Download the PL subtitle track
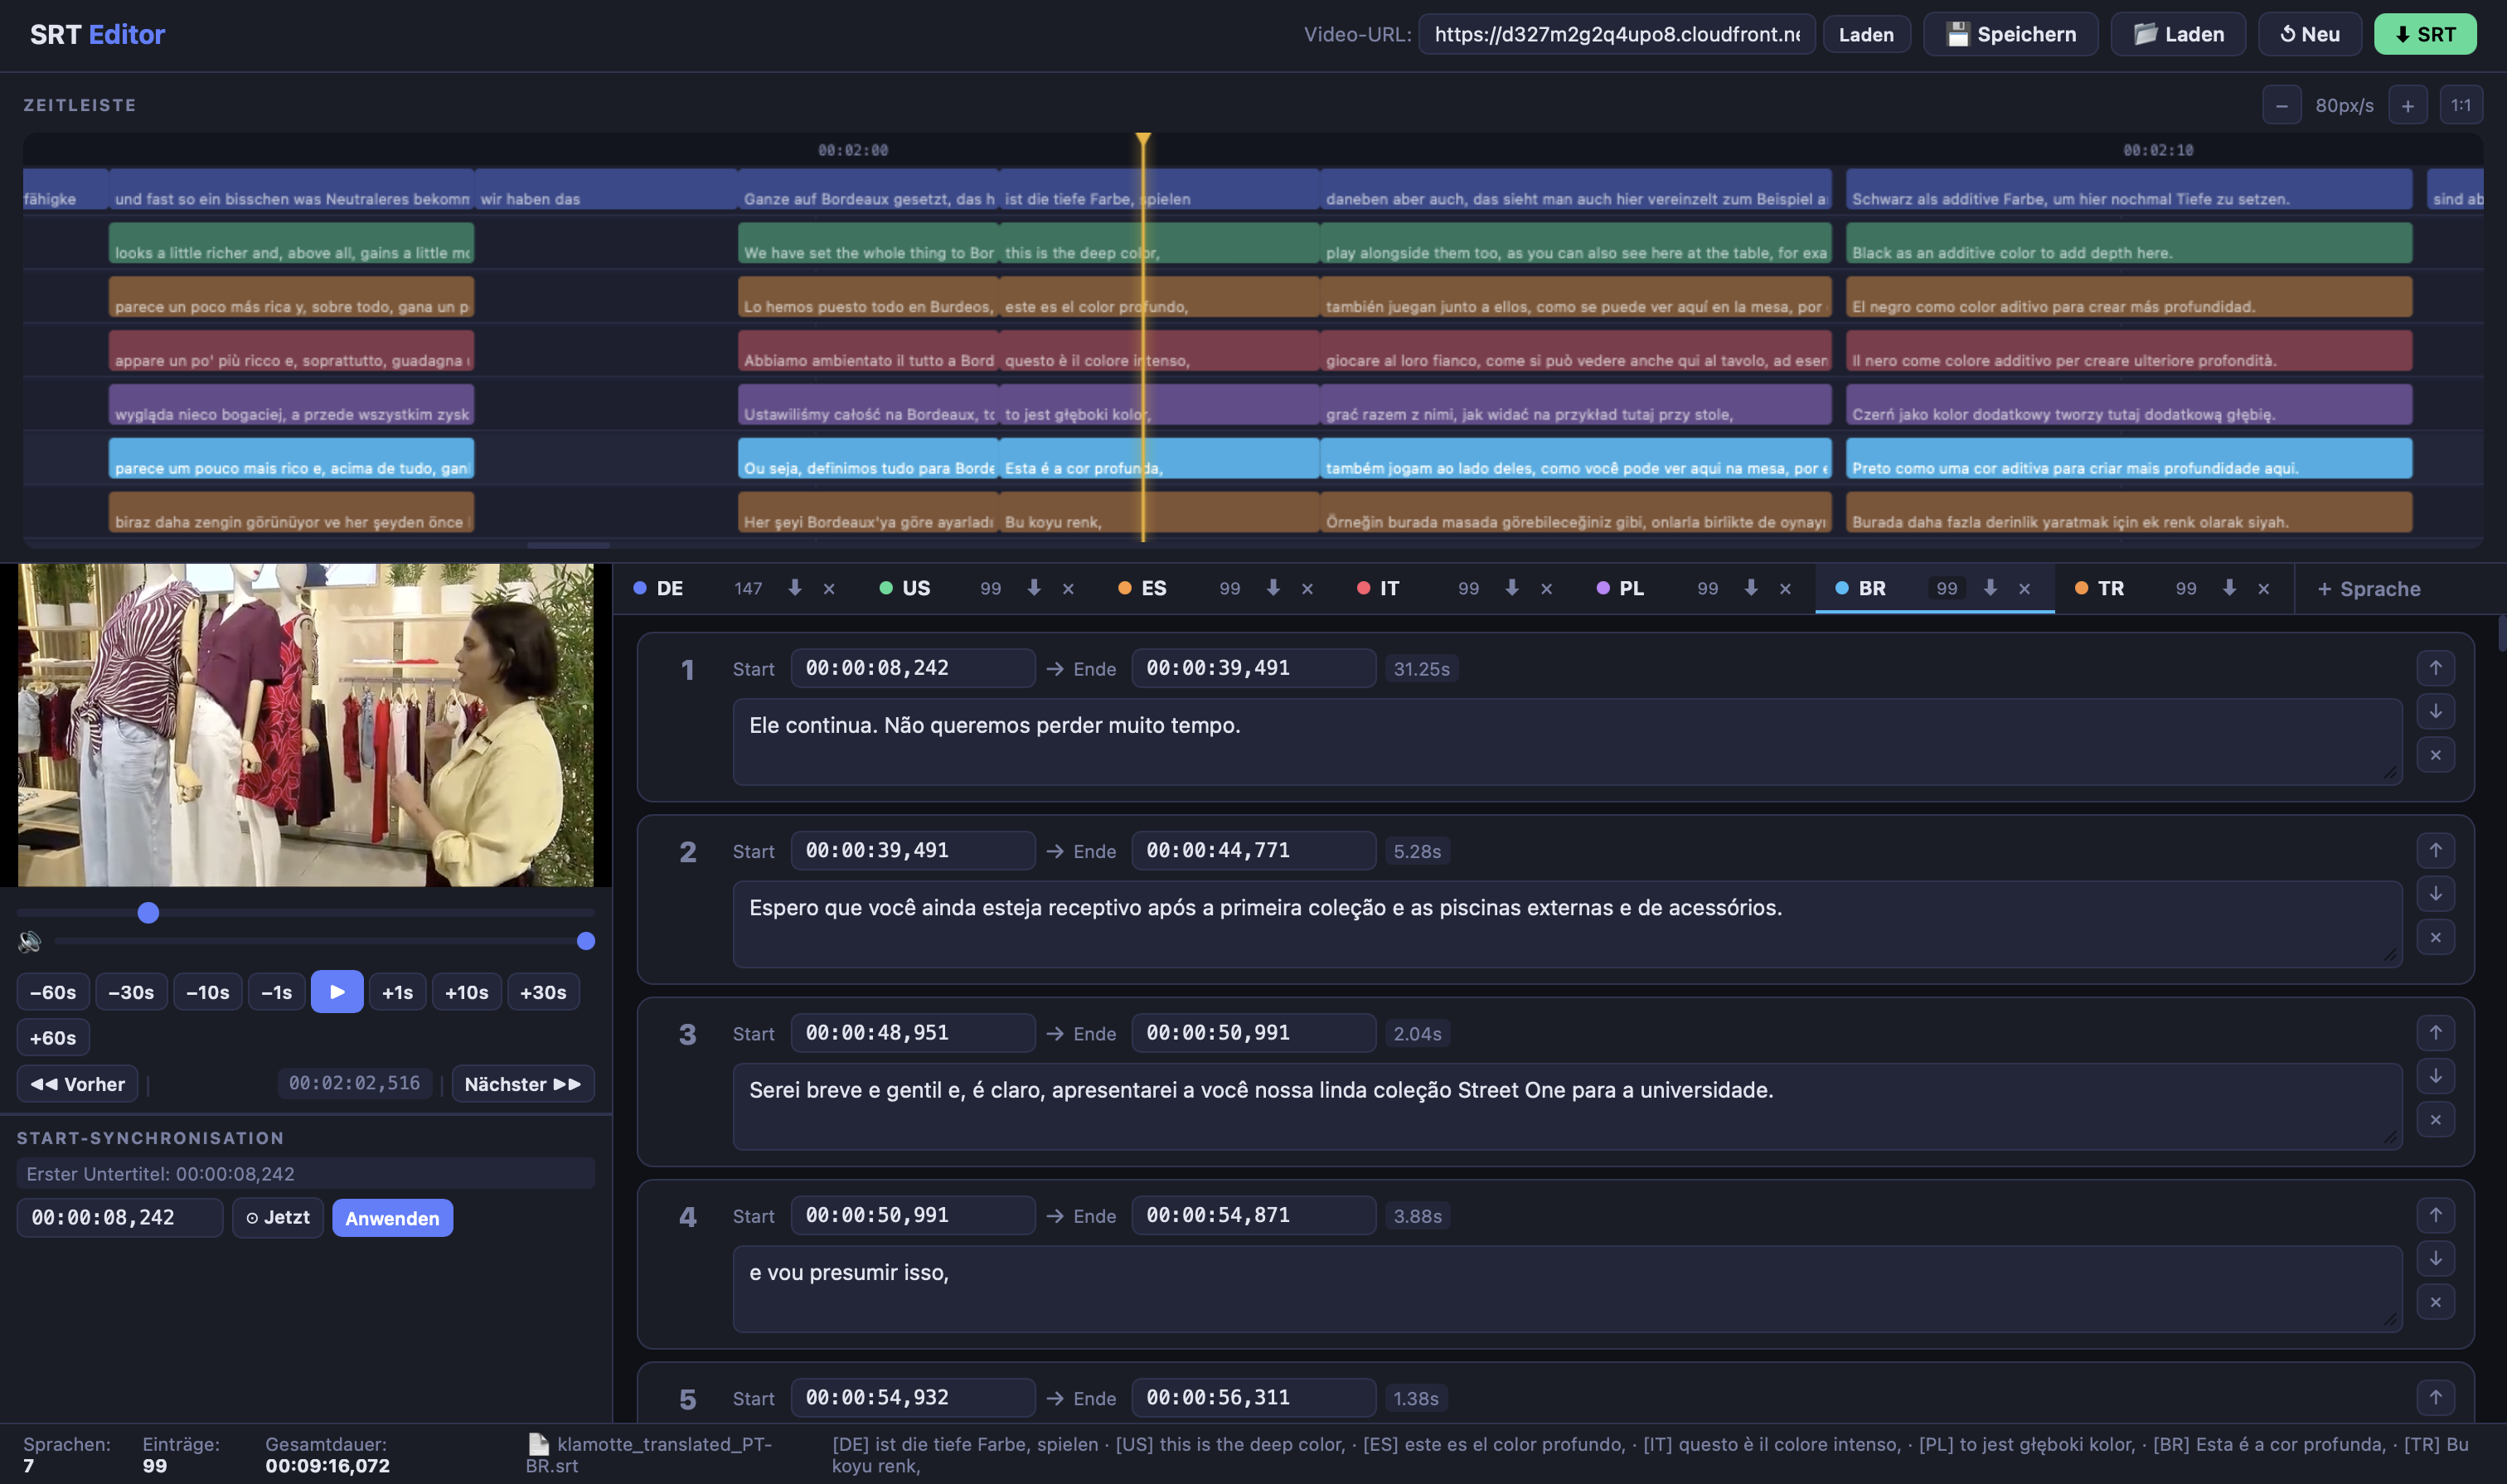The height and width of the screenshot is (1484, 2507). (1751, 588)
